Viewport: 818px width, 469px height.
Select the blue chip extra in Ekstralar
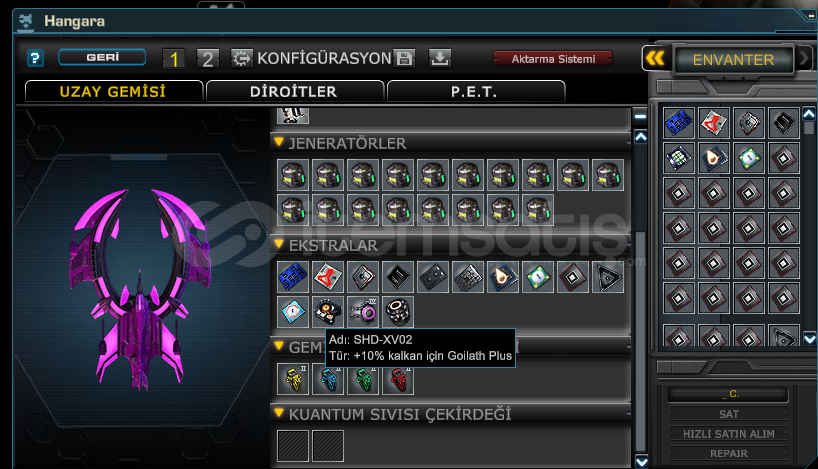click(x=293, y=277)
